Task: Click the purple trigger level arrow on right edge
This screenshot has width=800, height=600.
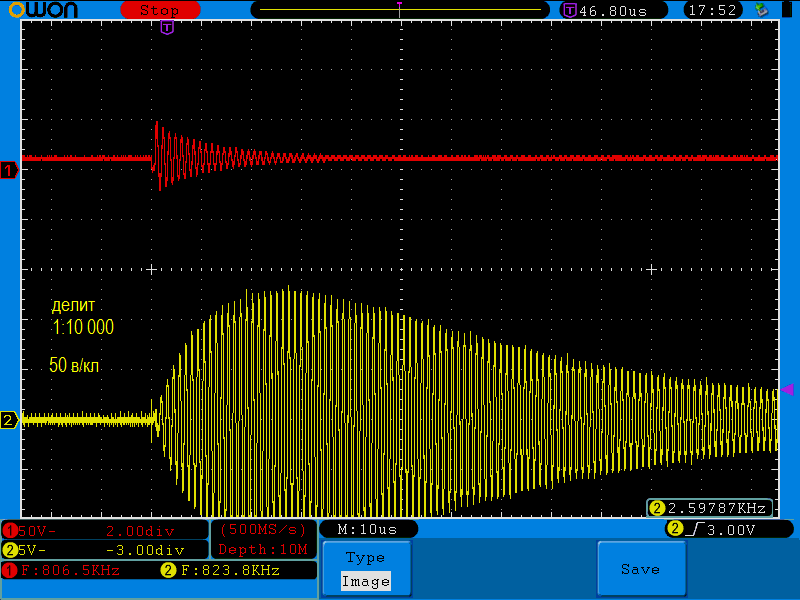Action: coord(787,389)
